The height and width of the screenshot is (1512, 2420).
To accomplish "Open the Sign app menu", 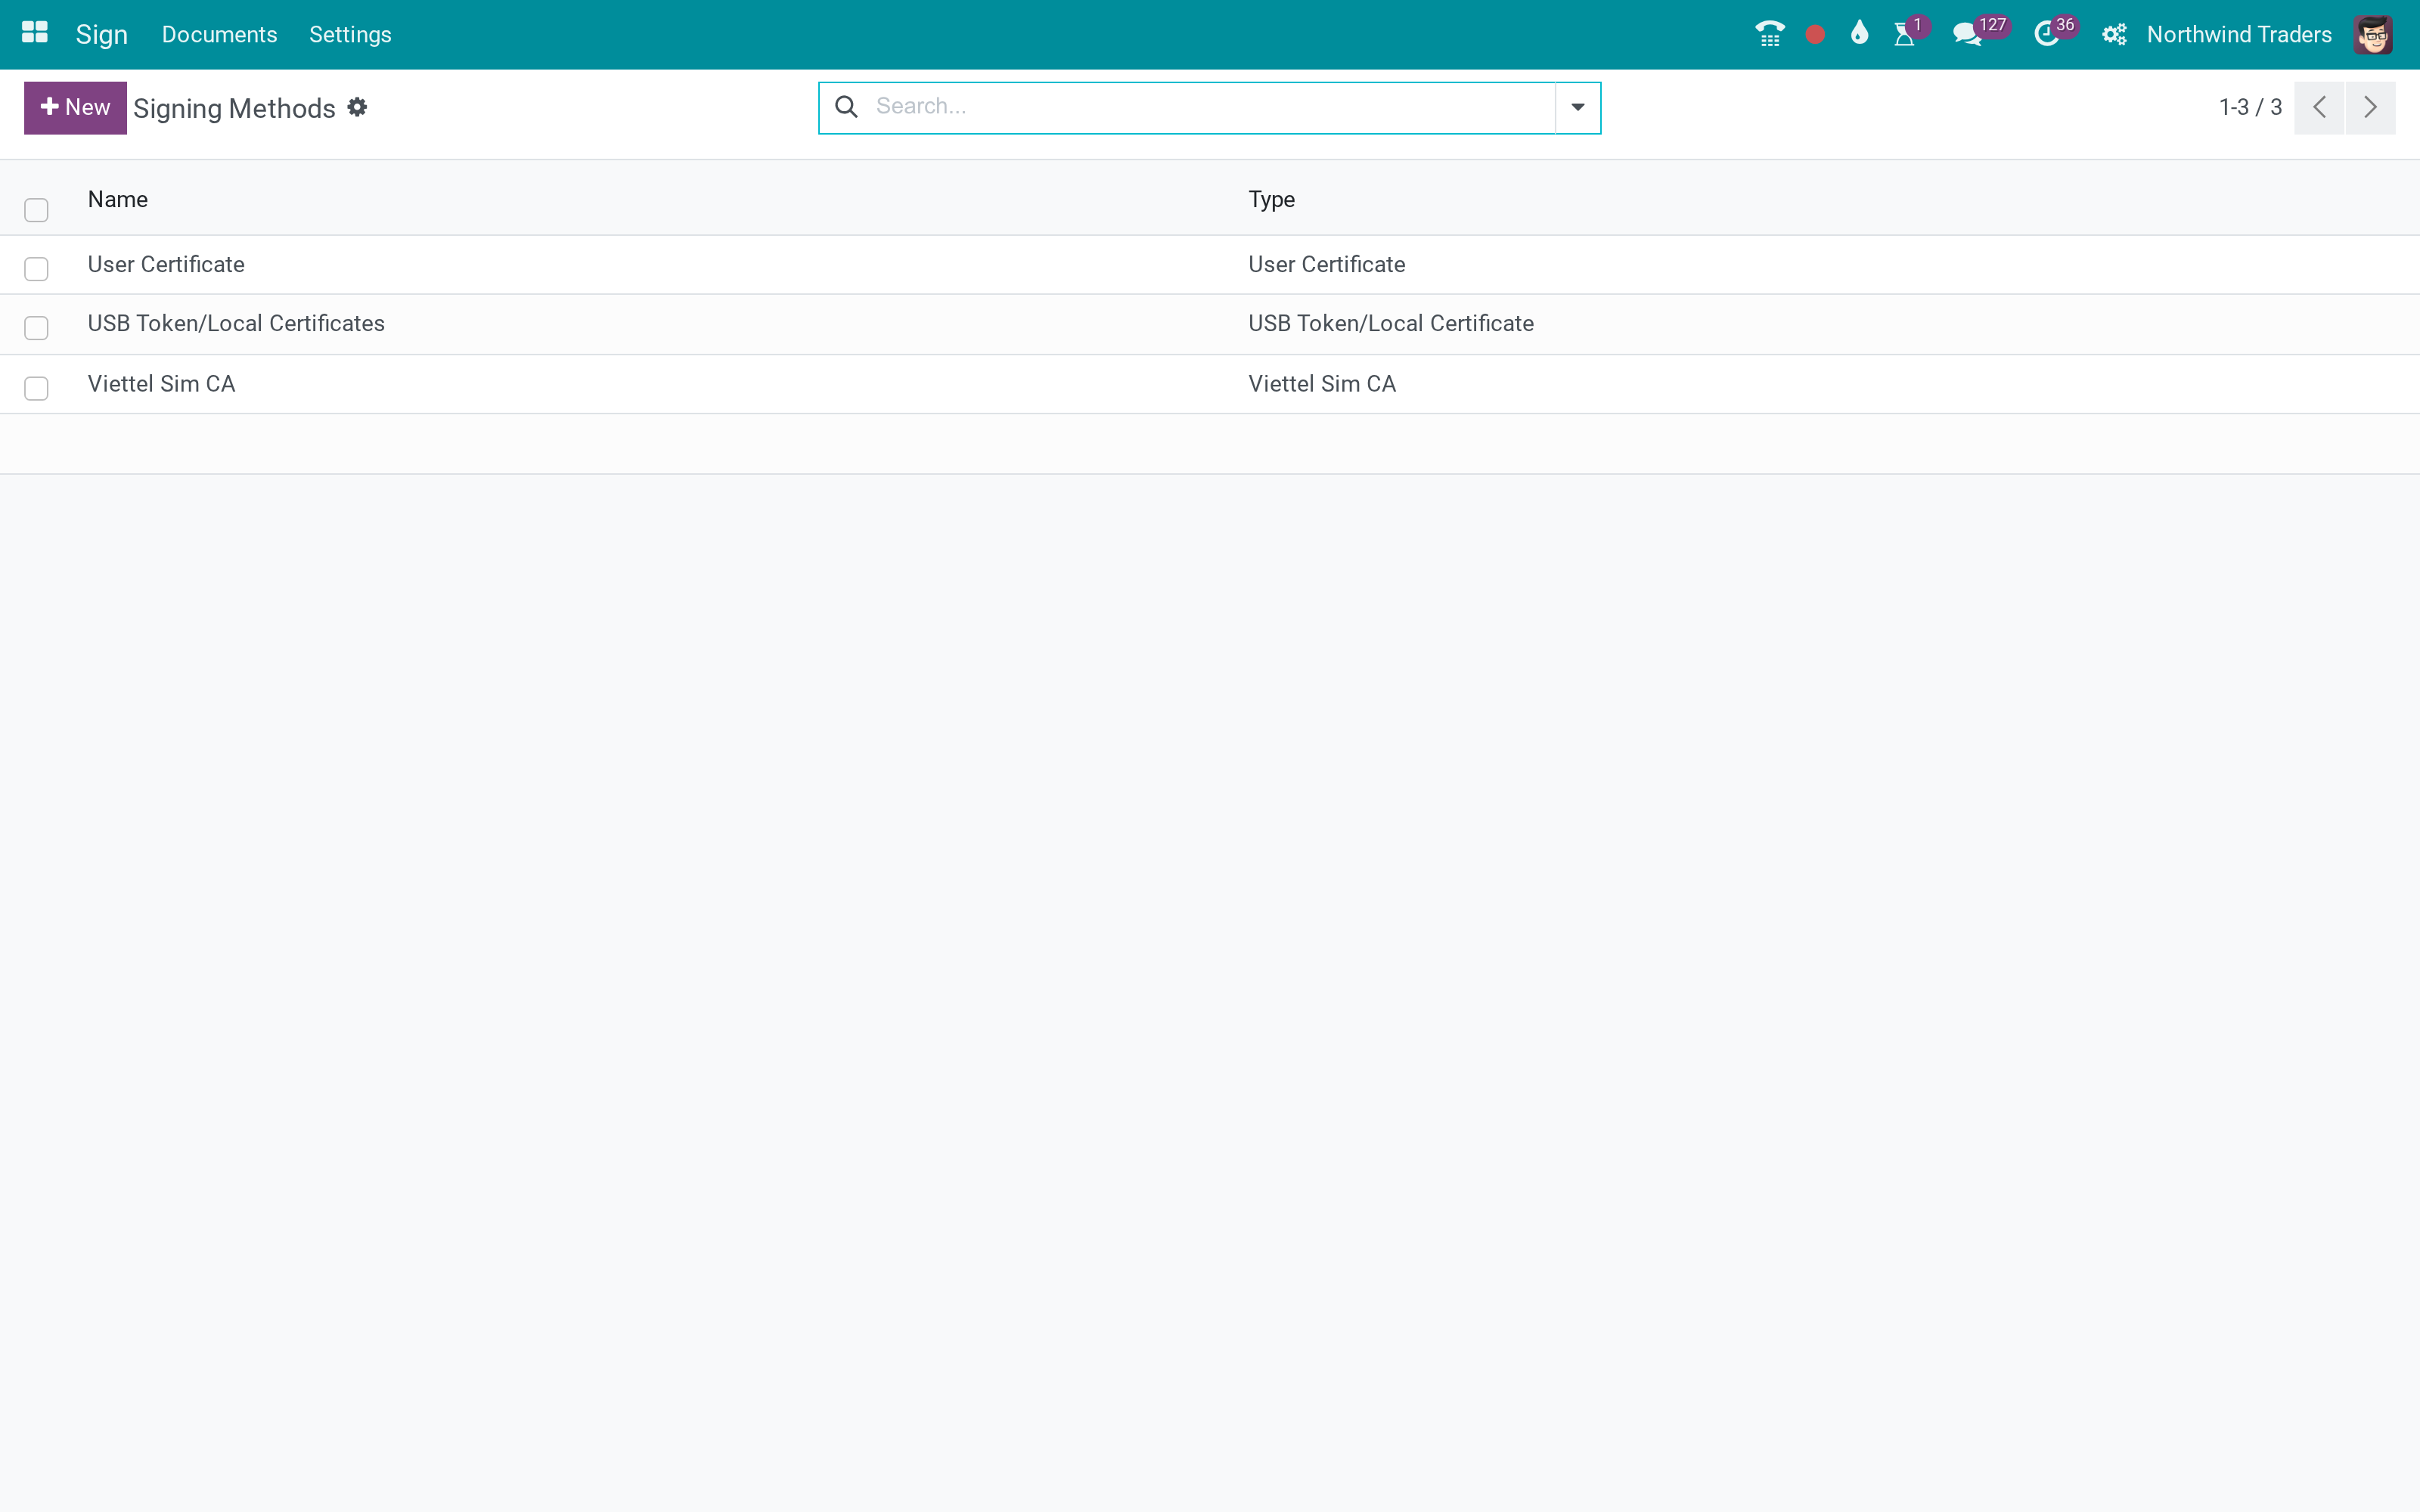I will 102,35.
